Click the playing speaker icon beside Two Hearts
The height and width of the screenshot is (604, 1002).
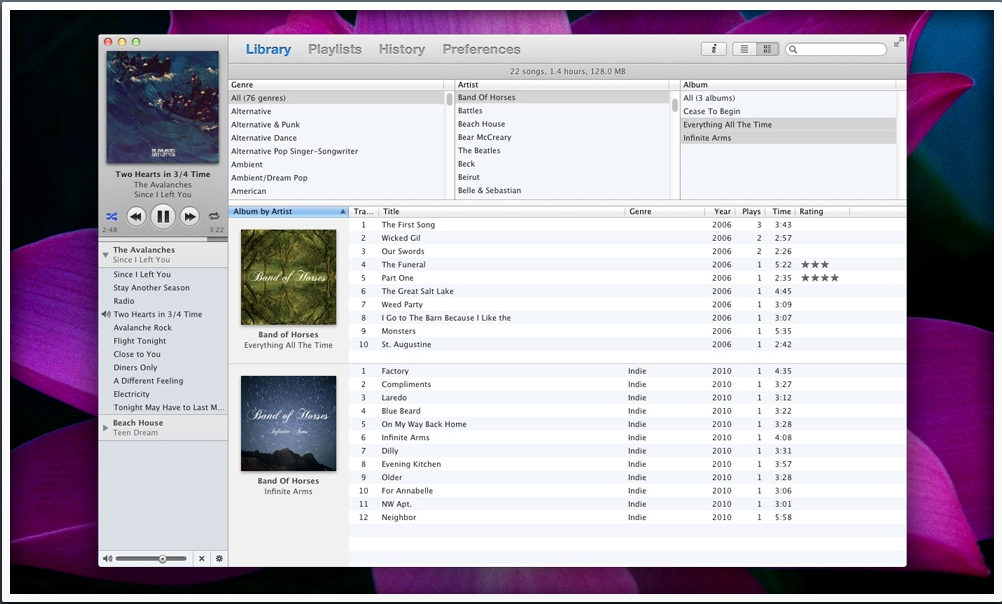(x=106, y=314)
